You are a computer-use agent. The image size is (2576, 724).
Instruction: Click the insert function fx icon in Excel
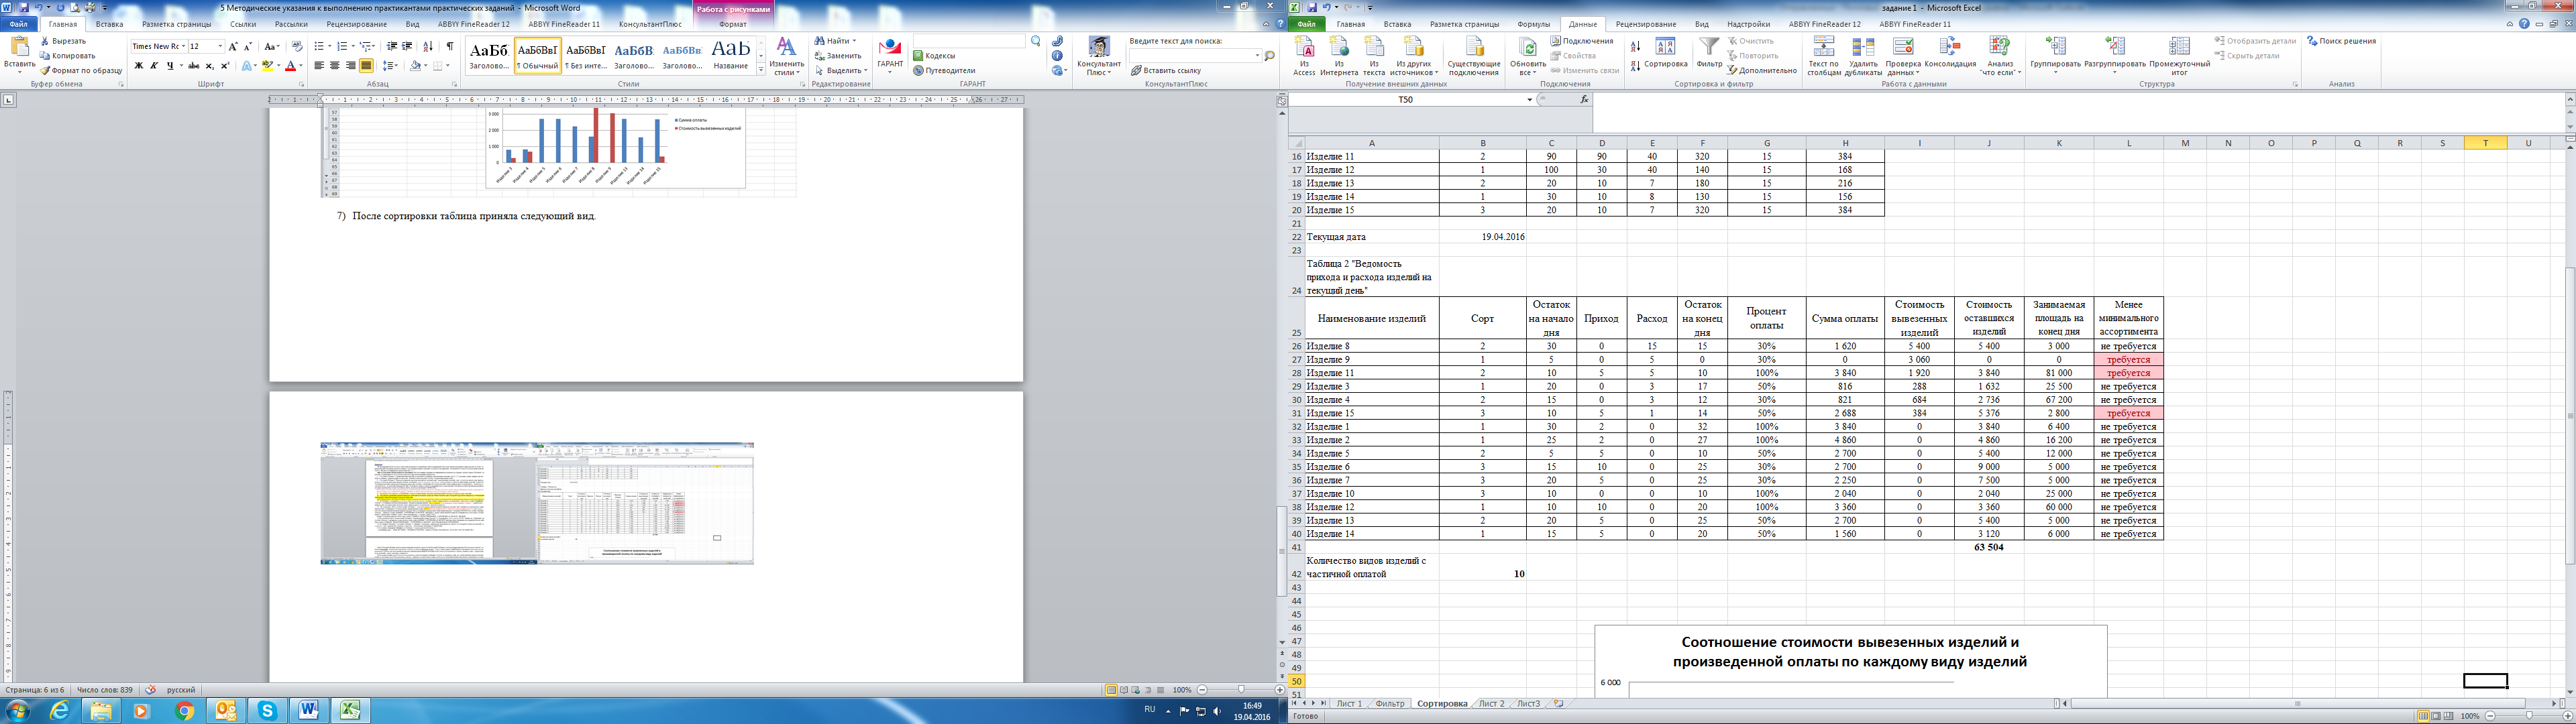pyautogui.click(x=1584, y=100)
